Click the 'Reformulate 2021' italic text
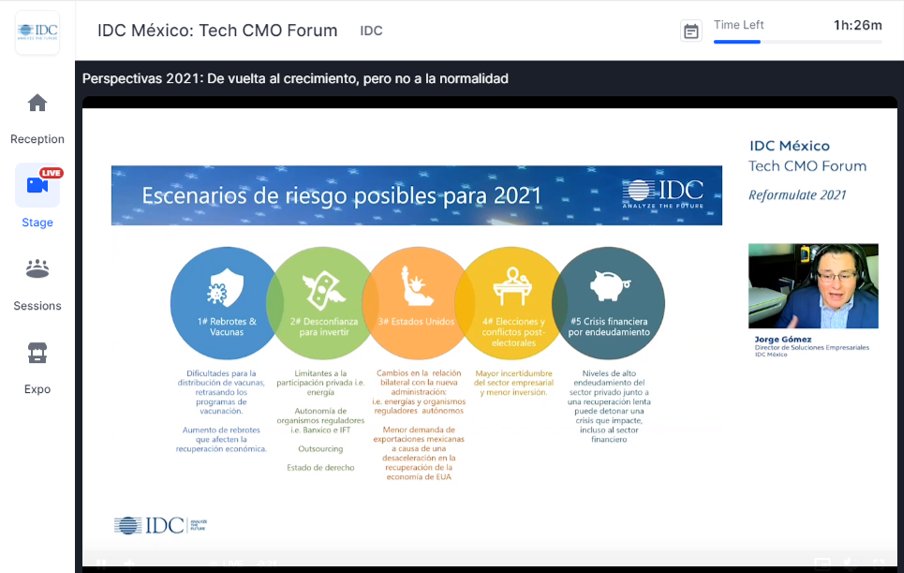This screenshot has width=904, height=573. tap(797, 195)
